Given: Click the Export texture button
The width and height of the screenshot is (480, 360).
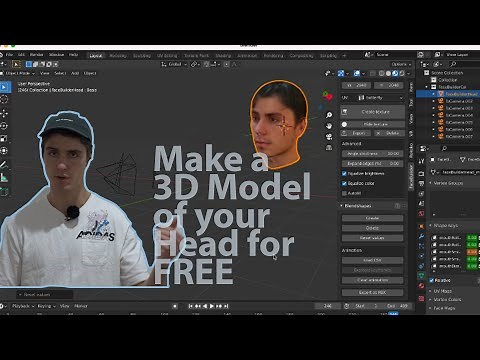Looking at the screenshot, I should coord(355,133).
